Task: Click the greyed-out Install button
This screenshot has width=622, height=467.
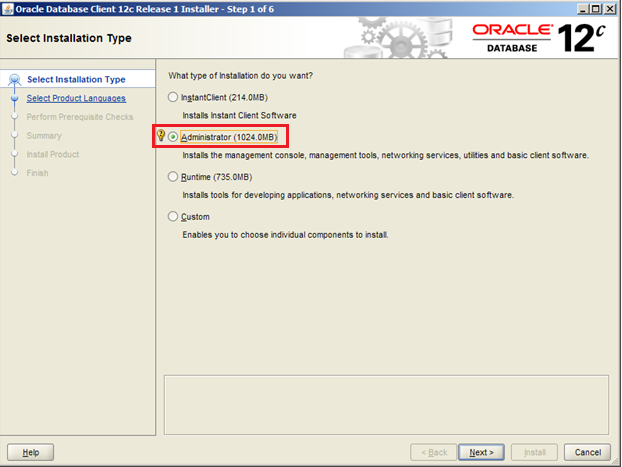Action: pos(535,452)
